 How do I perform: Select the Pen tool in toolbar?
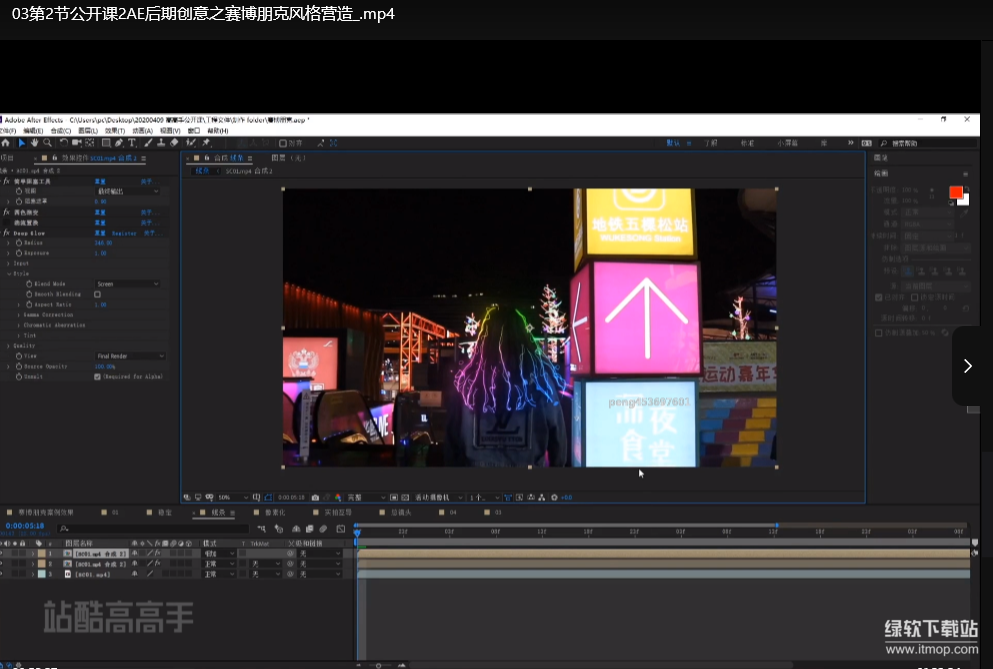tap(119, 143)
